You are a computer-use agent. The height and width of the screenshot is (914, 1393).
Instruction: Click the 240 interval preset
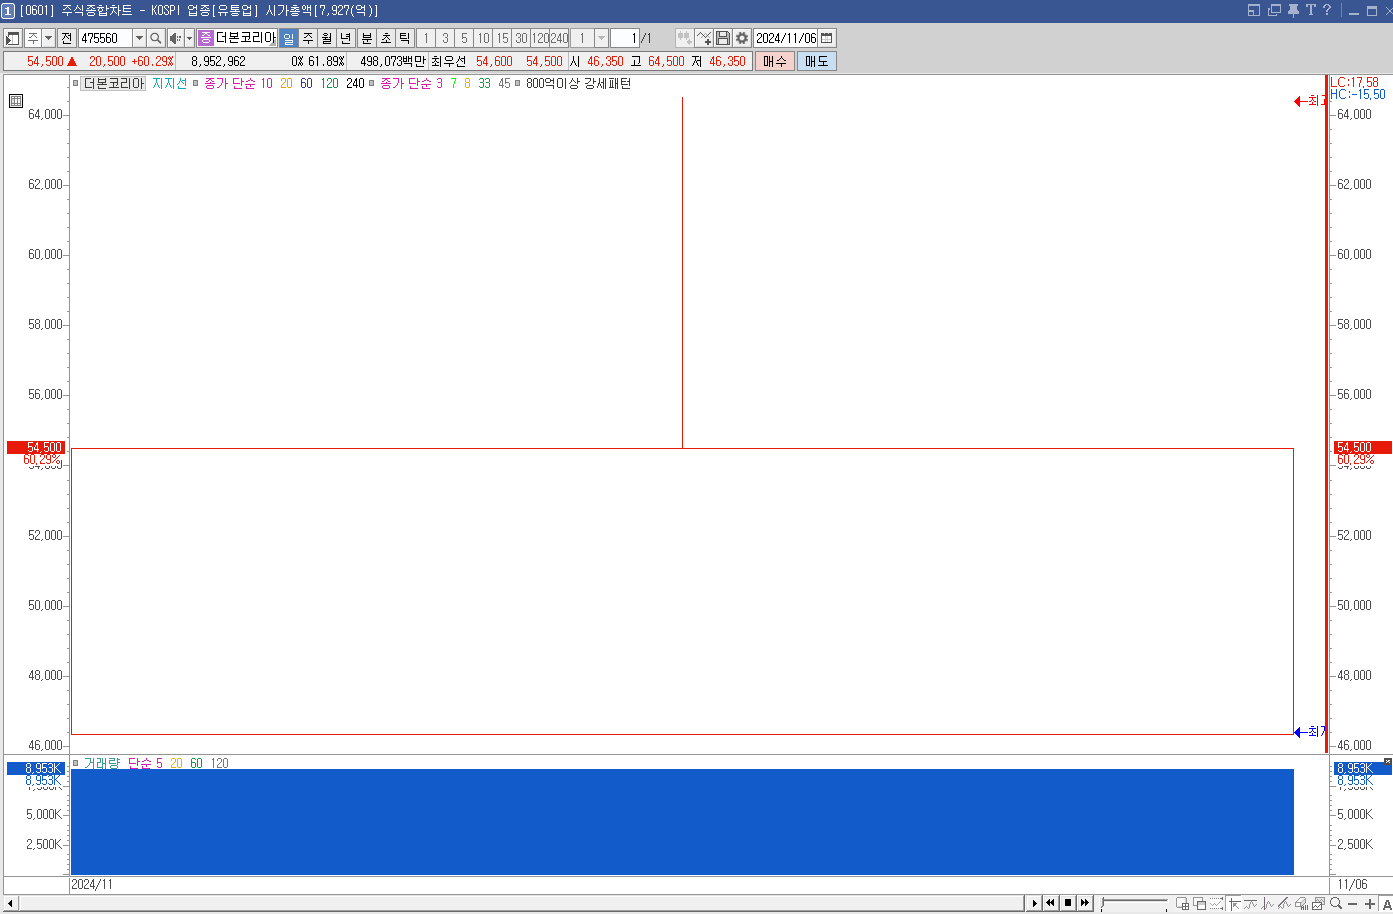point(559,38)
